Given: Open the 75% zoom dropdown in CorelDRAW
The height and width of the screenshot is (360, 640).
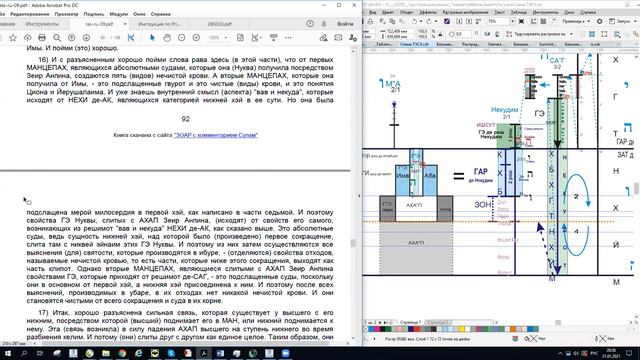Looking at the screenshot, I should coord(512,21).
